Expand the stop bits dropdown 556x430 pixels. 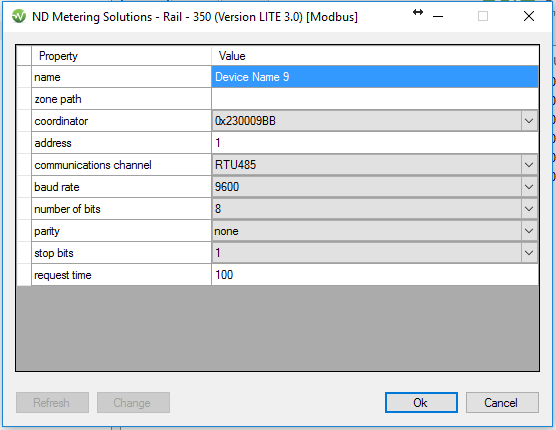529,253
